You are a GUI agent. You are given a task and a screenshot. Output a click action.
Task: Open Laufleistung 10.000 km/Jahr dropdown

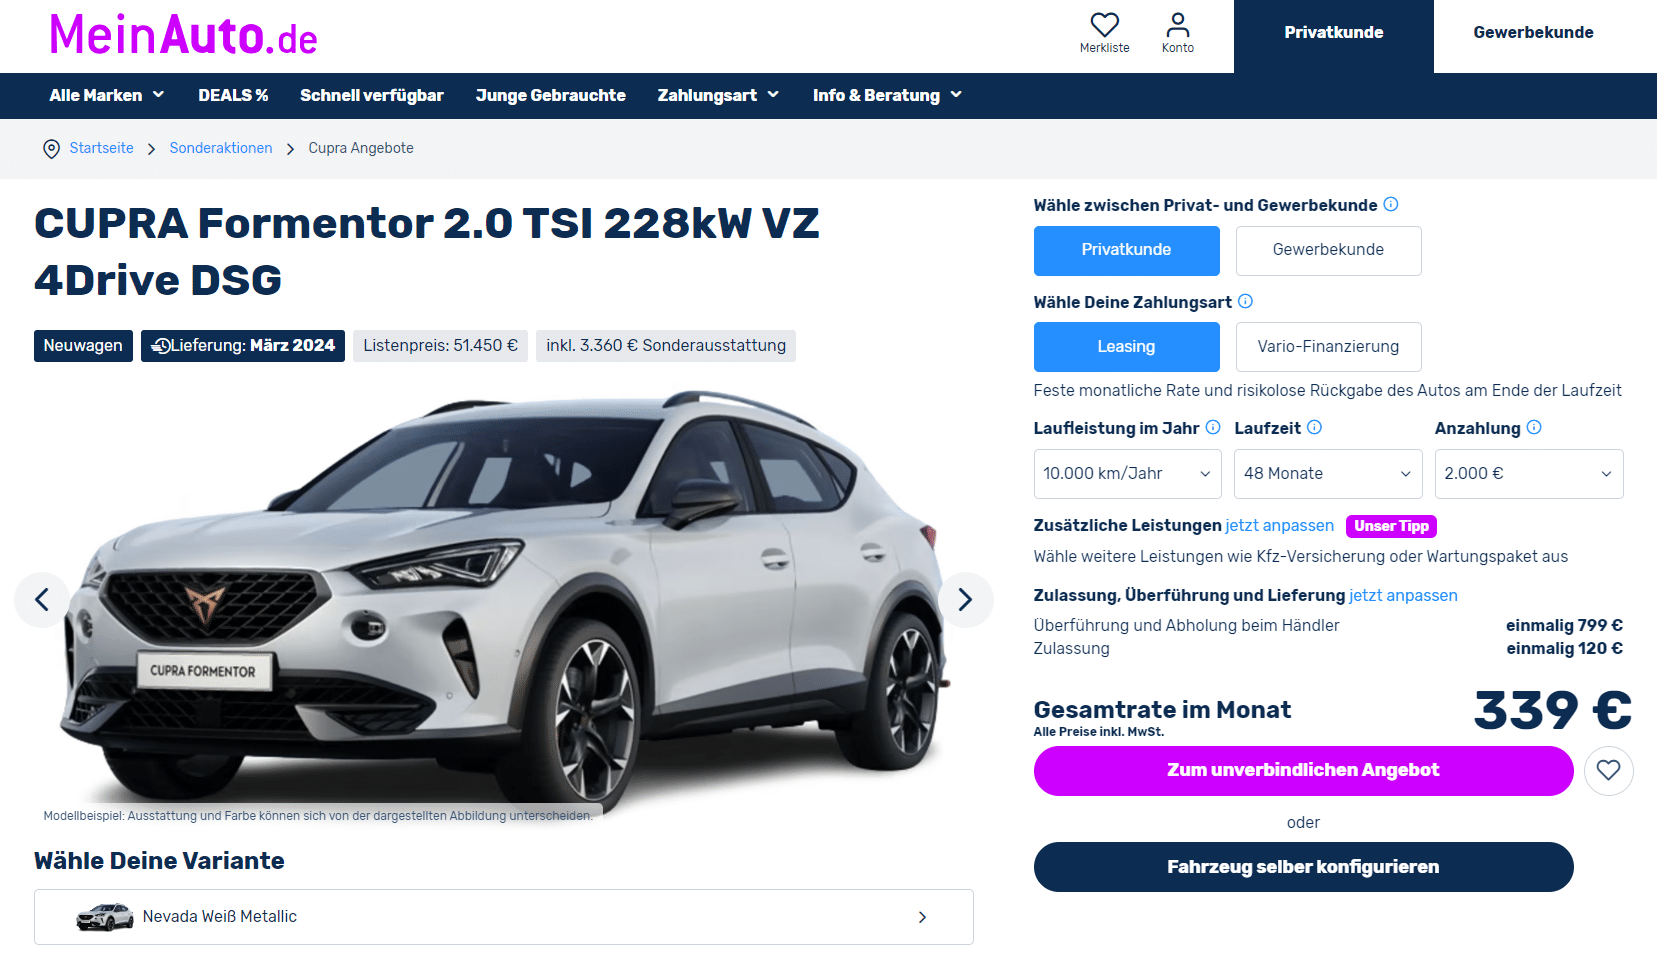pyautogui.click(x=1127, y=474)
